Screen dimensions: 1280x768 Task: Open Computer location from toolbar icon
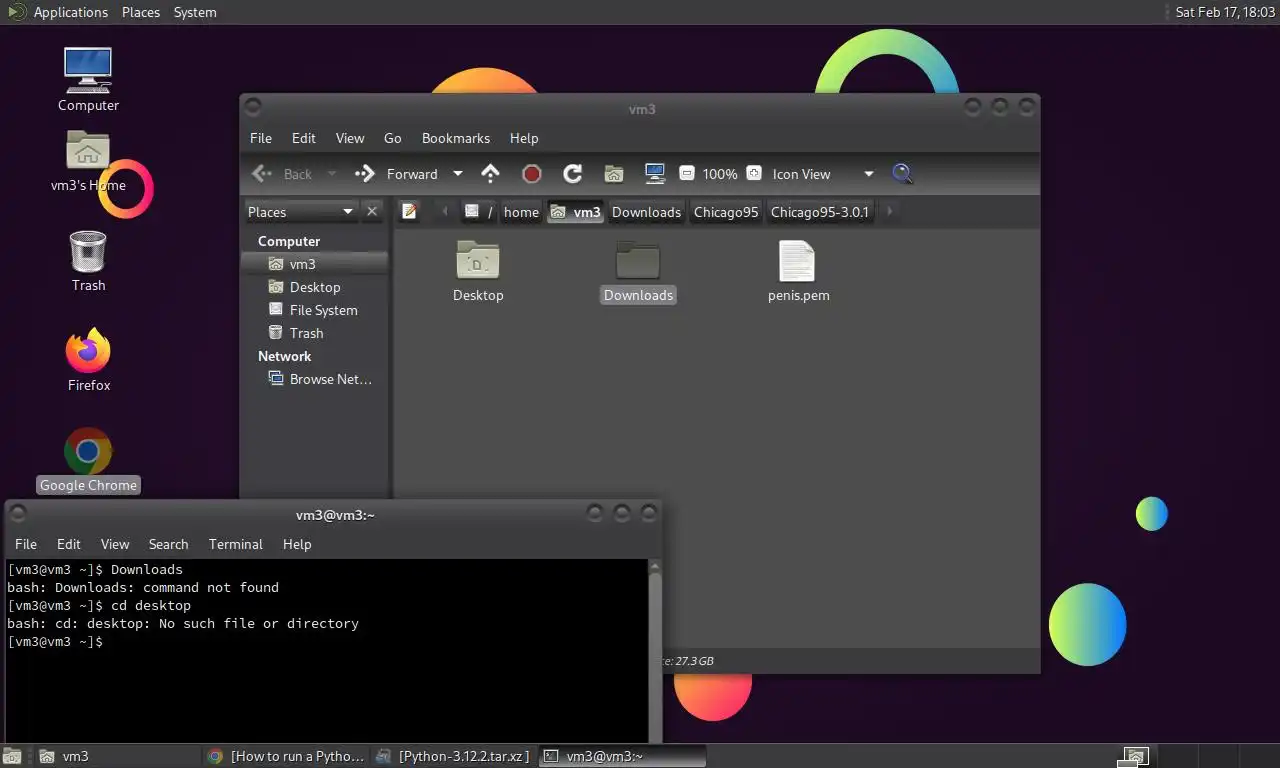point(655,174)
